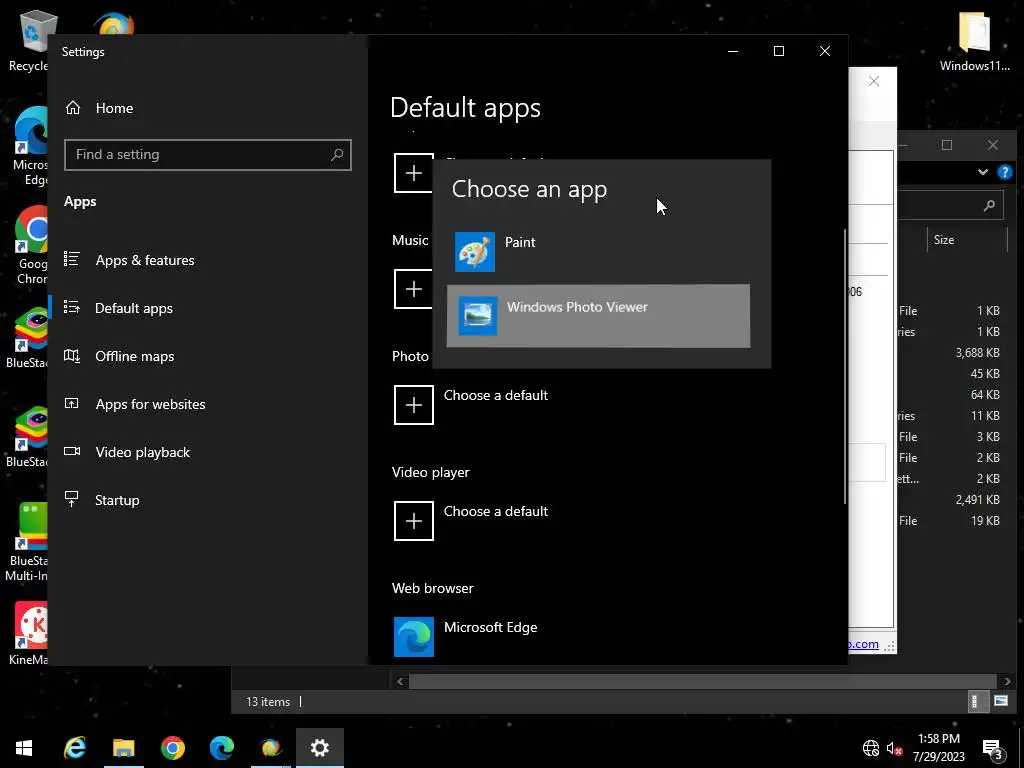Maximize the Settings window
Viewport: 1024px width, 768px height.
pos(778,51)
